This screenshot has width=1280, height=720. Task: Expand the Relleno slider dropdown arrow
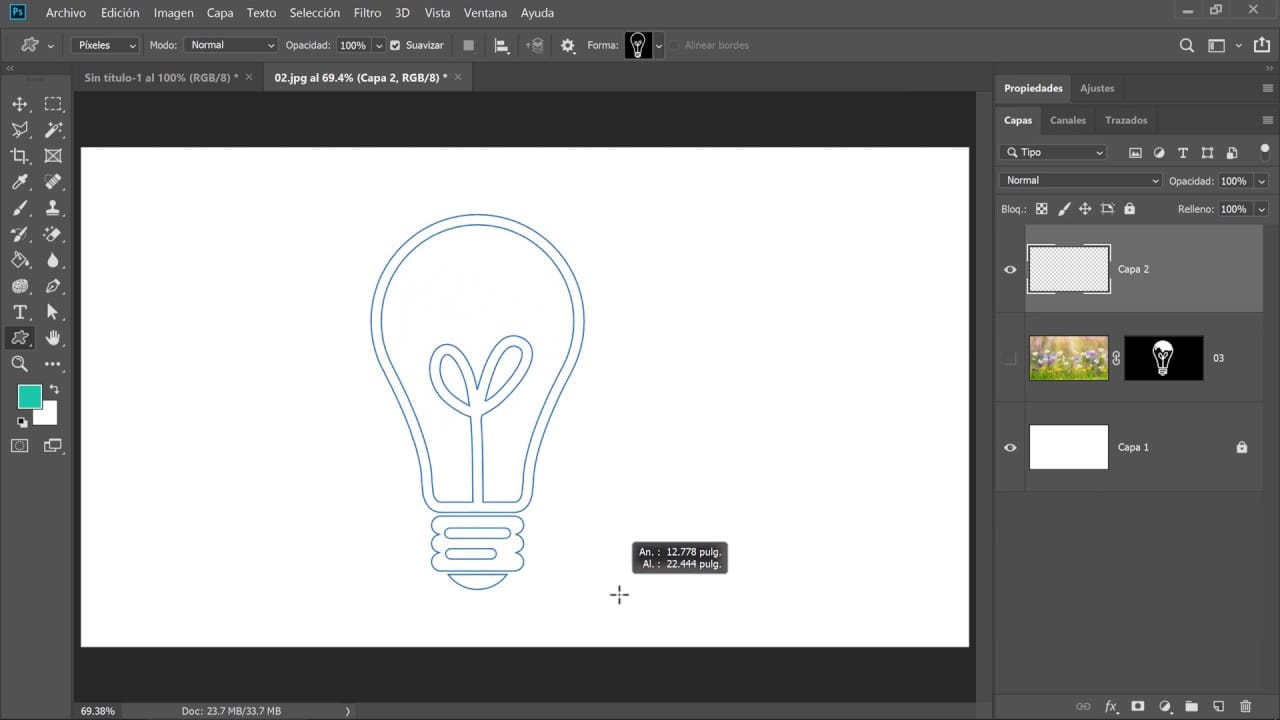(1261, 209)
